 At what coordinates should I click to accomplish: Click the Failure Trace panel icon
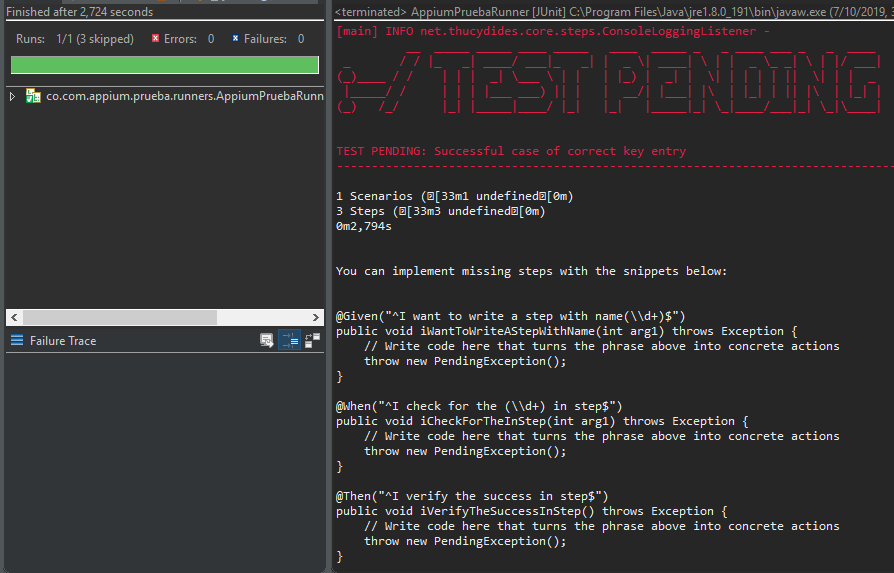17,341
